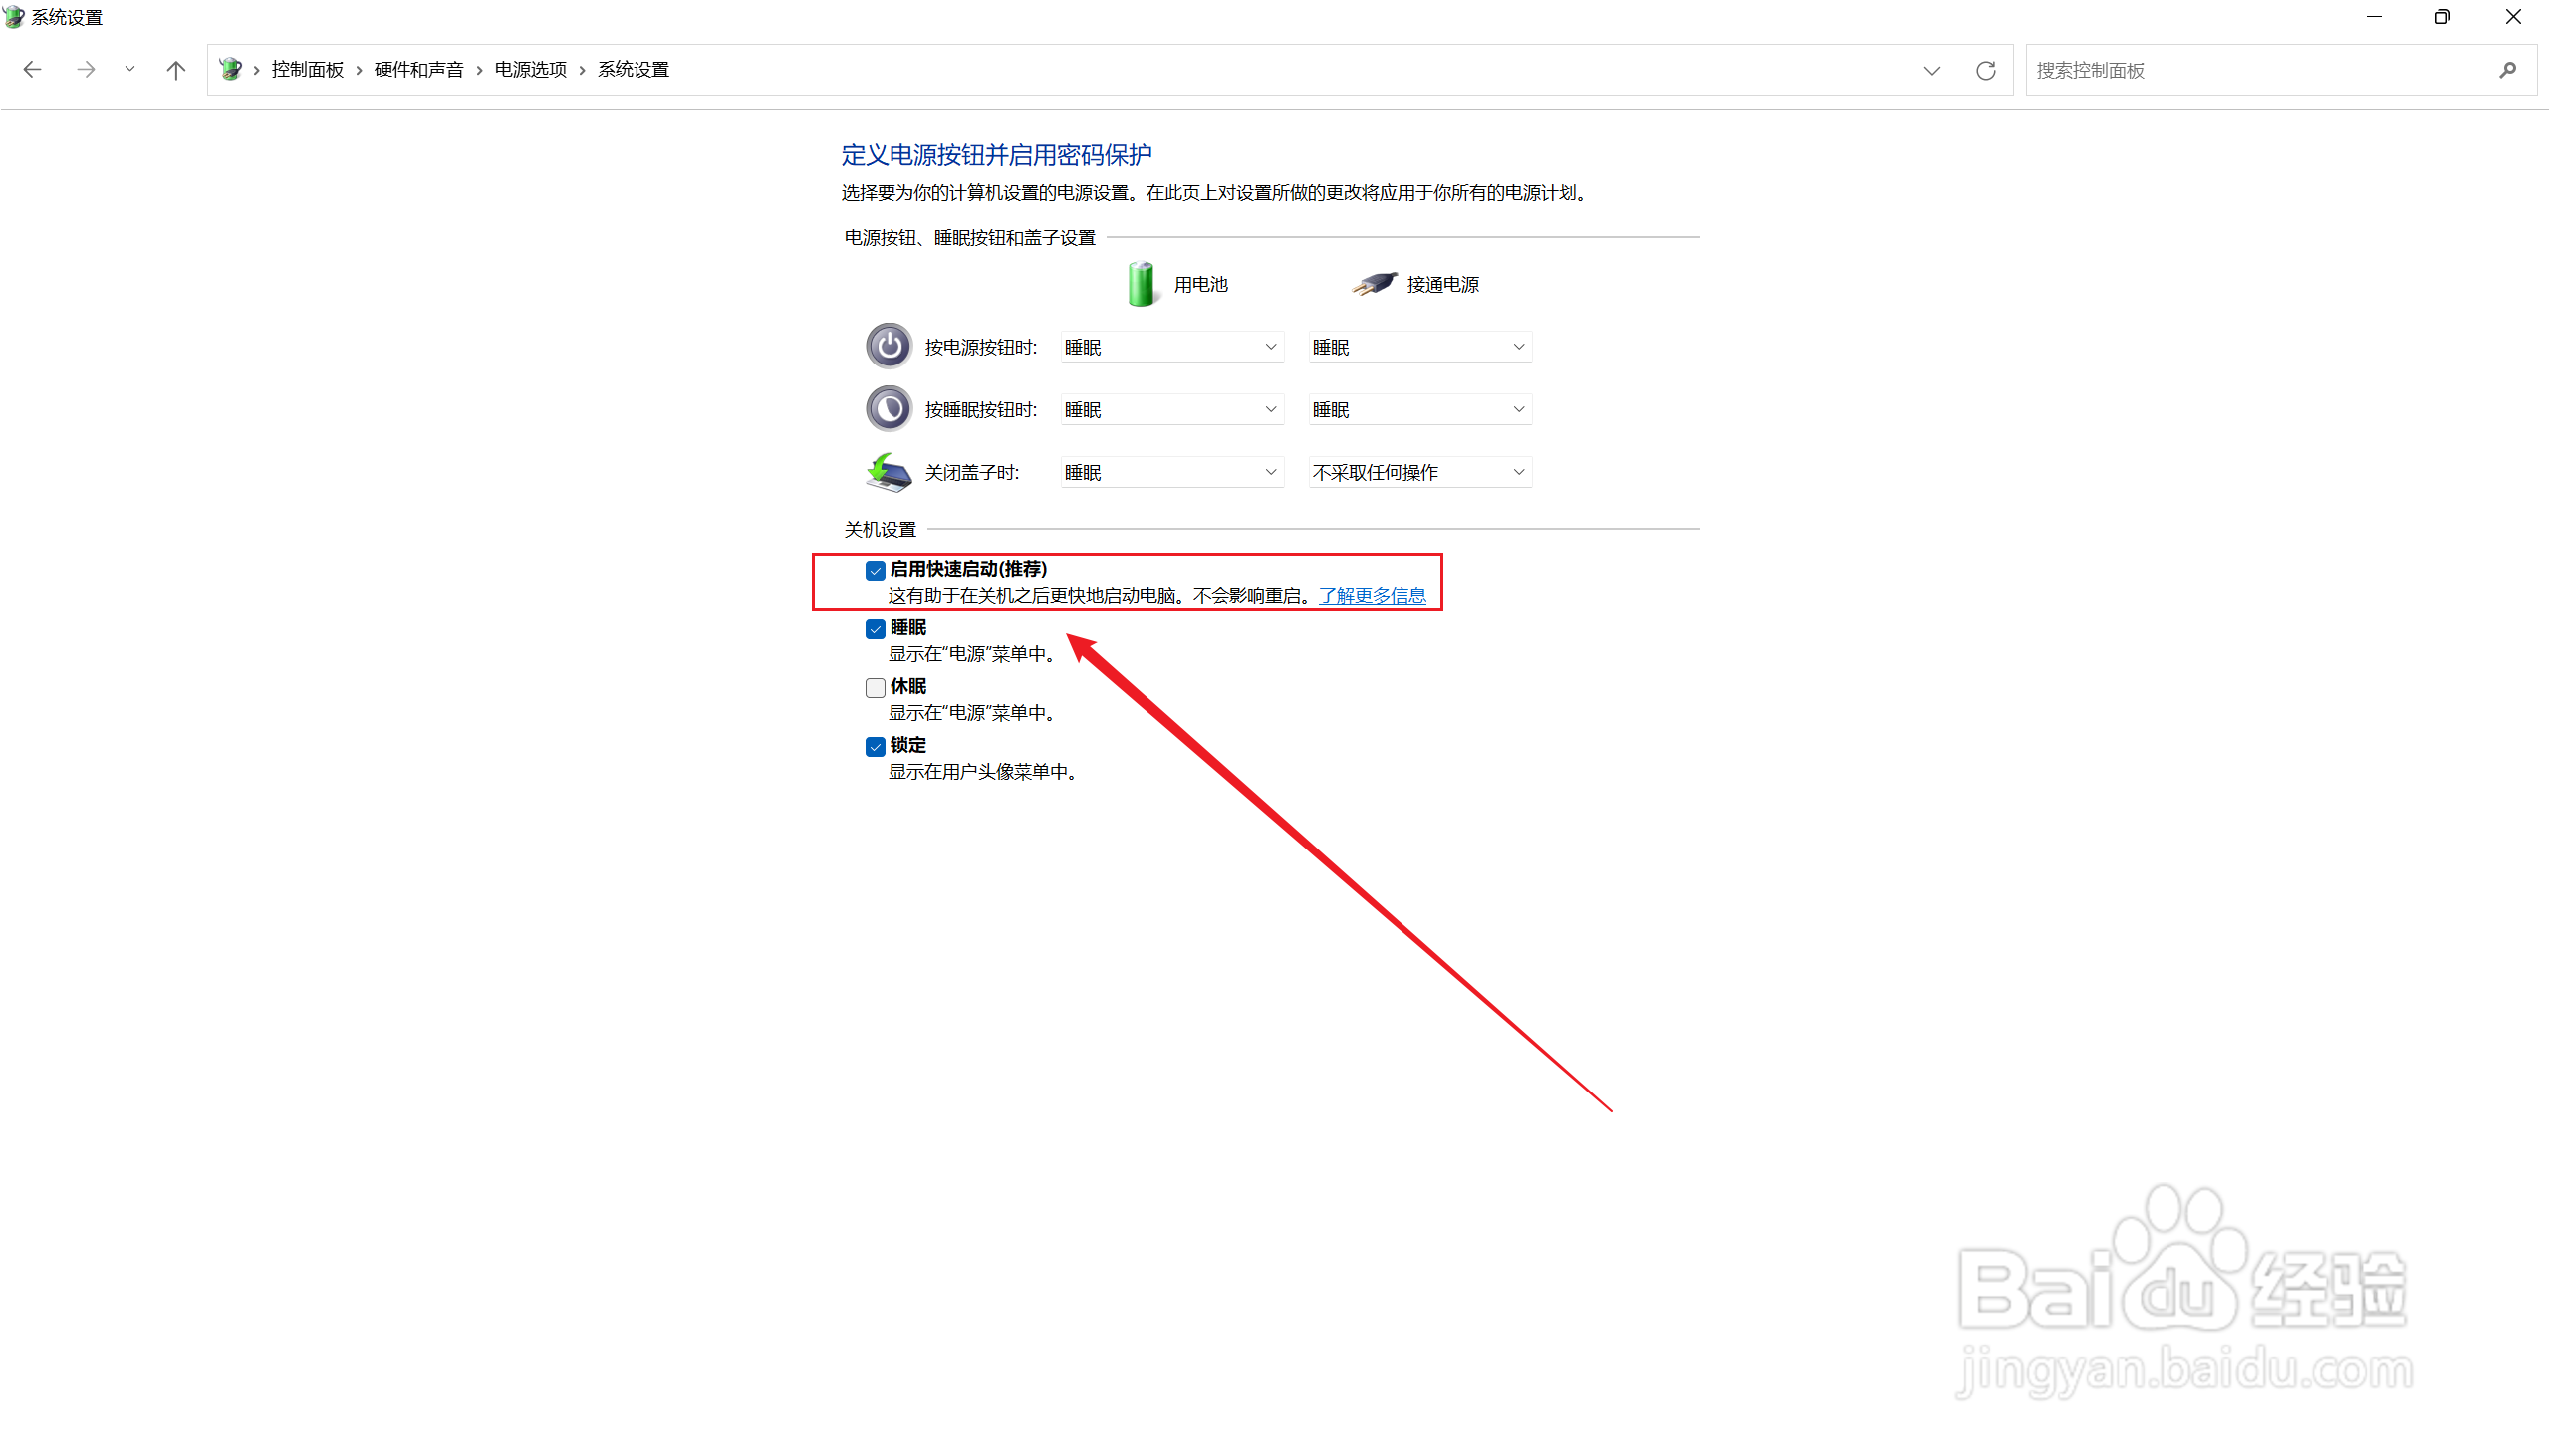Click the 接通电源 column label
Screen dimensions: 2550x1456
pos(1443,285)
